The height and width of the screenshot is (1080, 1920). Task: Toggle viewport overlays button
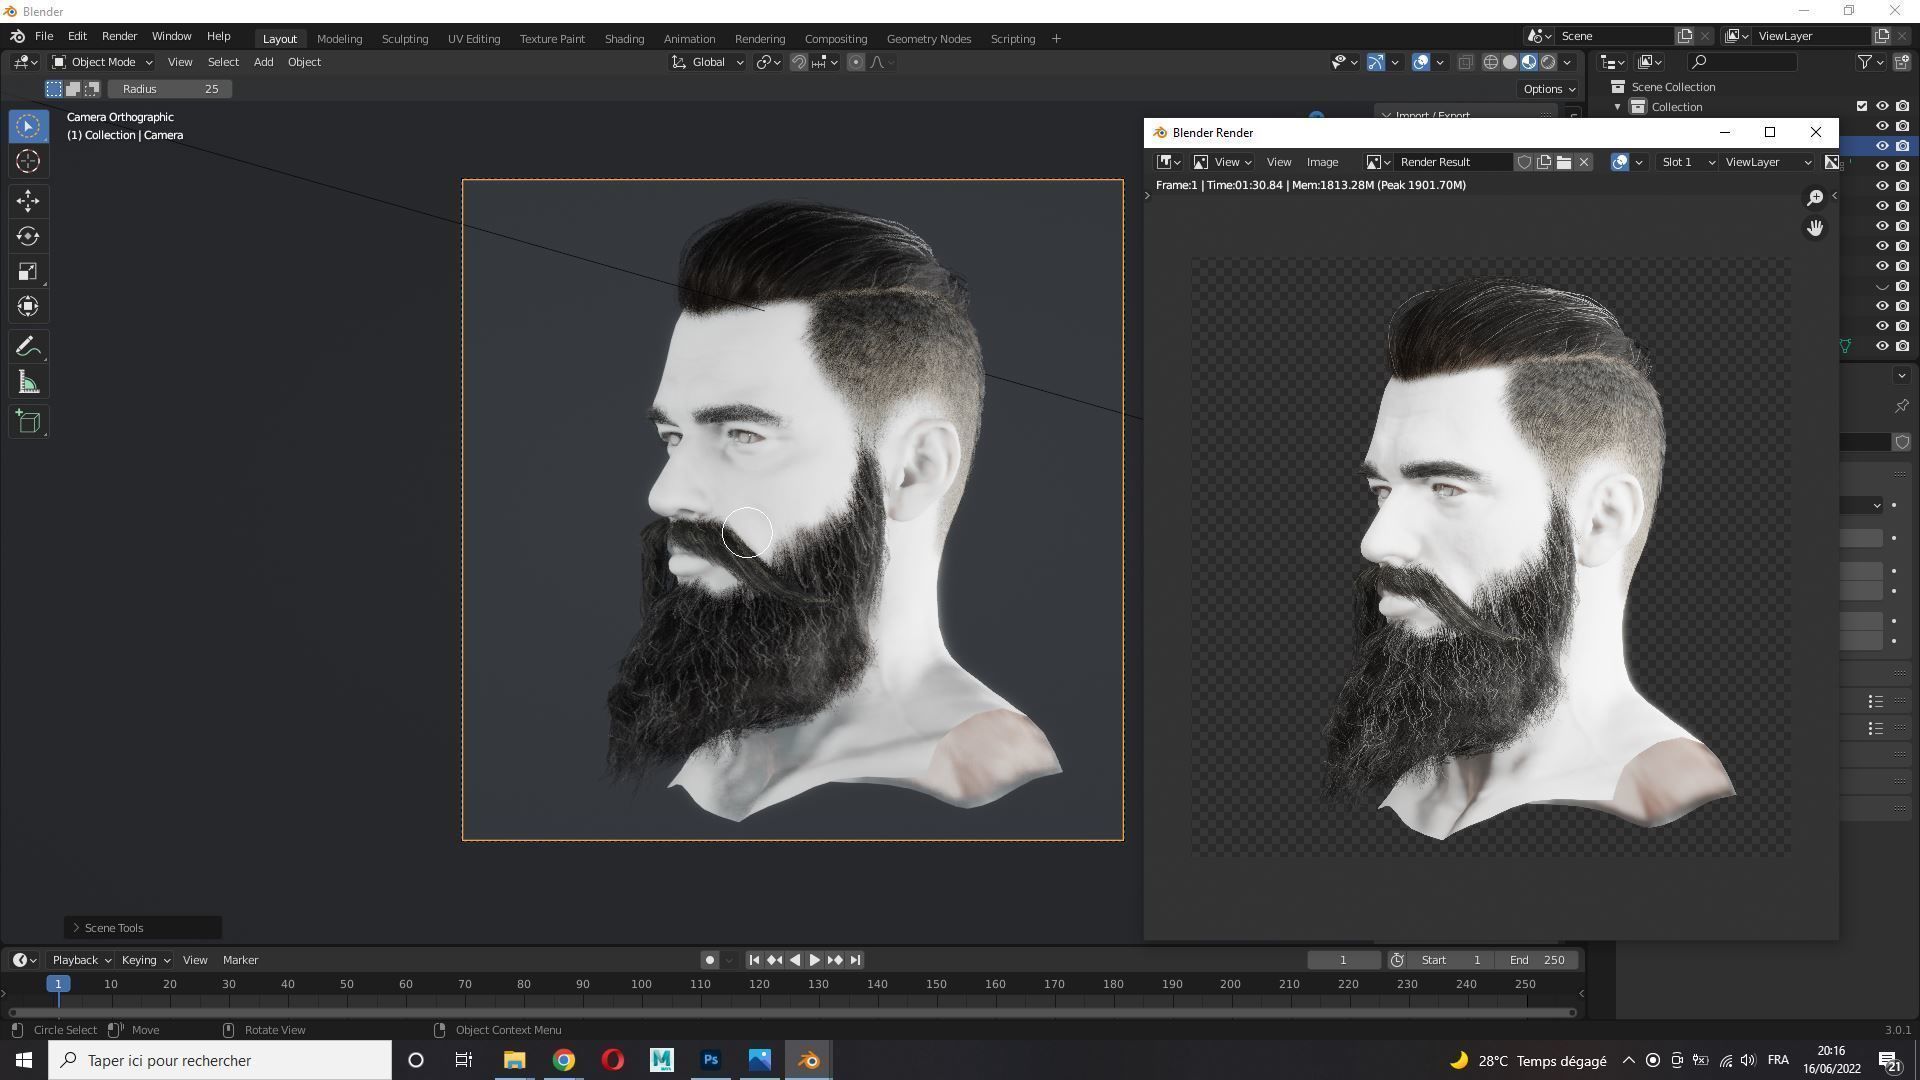1420,62
